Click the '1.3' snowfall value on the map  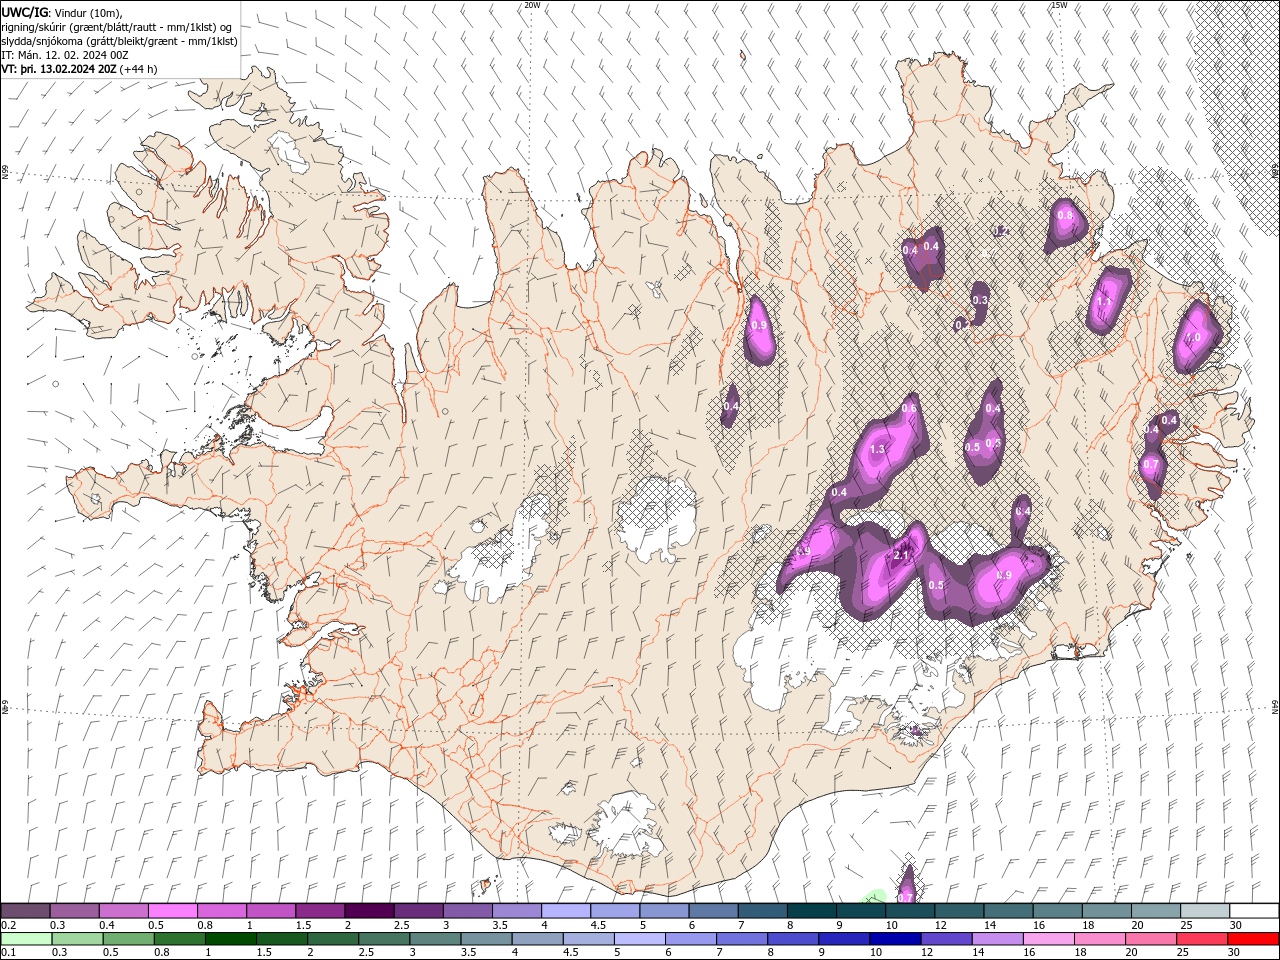(877, 450)
